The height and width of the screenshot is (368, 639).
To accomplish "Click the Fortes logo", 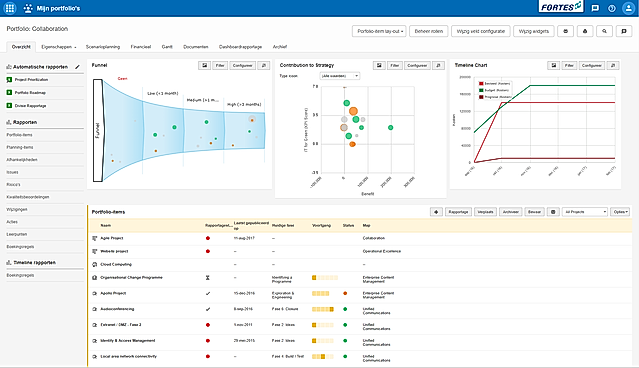I will point(561,7).
